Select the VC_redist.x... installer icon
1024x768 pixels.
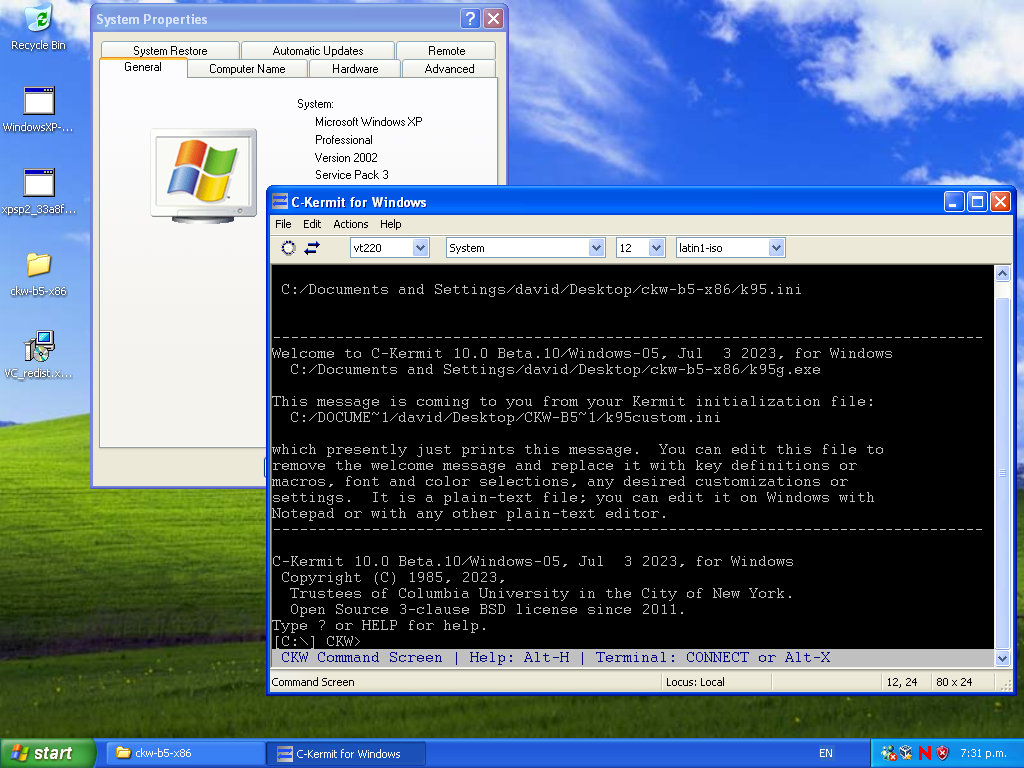39,356
